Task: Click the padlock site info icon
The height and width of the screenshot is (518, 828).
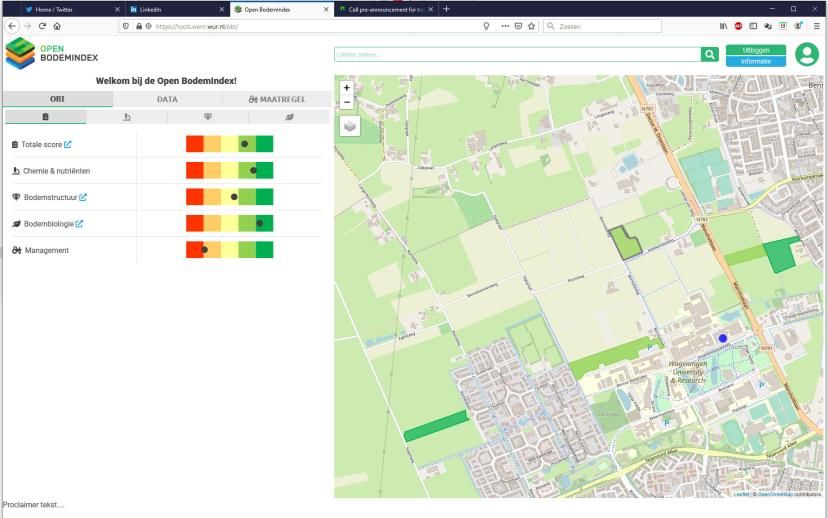Action: [x=139, y=26]
